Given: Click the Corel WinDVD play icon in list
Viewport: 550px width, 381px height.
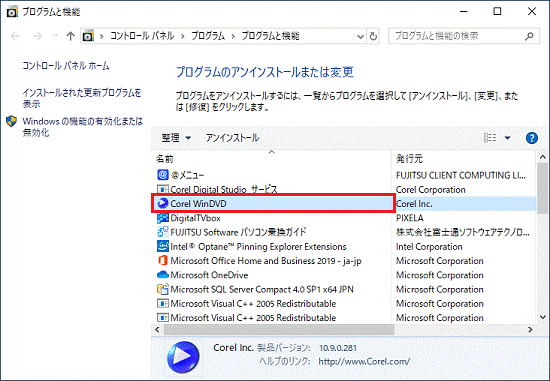Looking at the screenshot, I should click(x=163, y=203).
